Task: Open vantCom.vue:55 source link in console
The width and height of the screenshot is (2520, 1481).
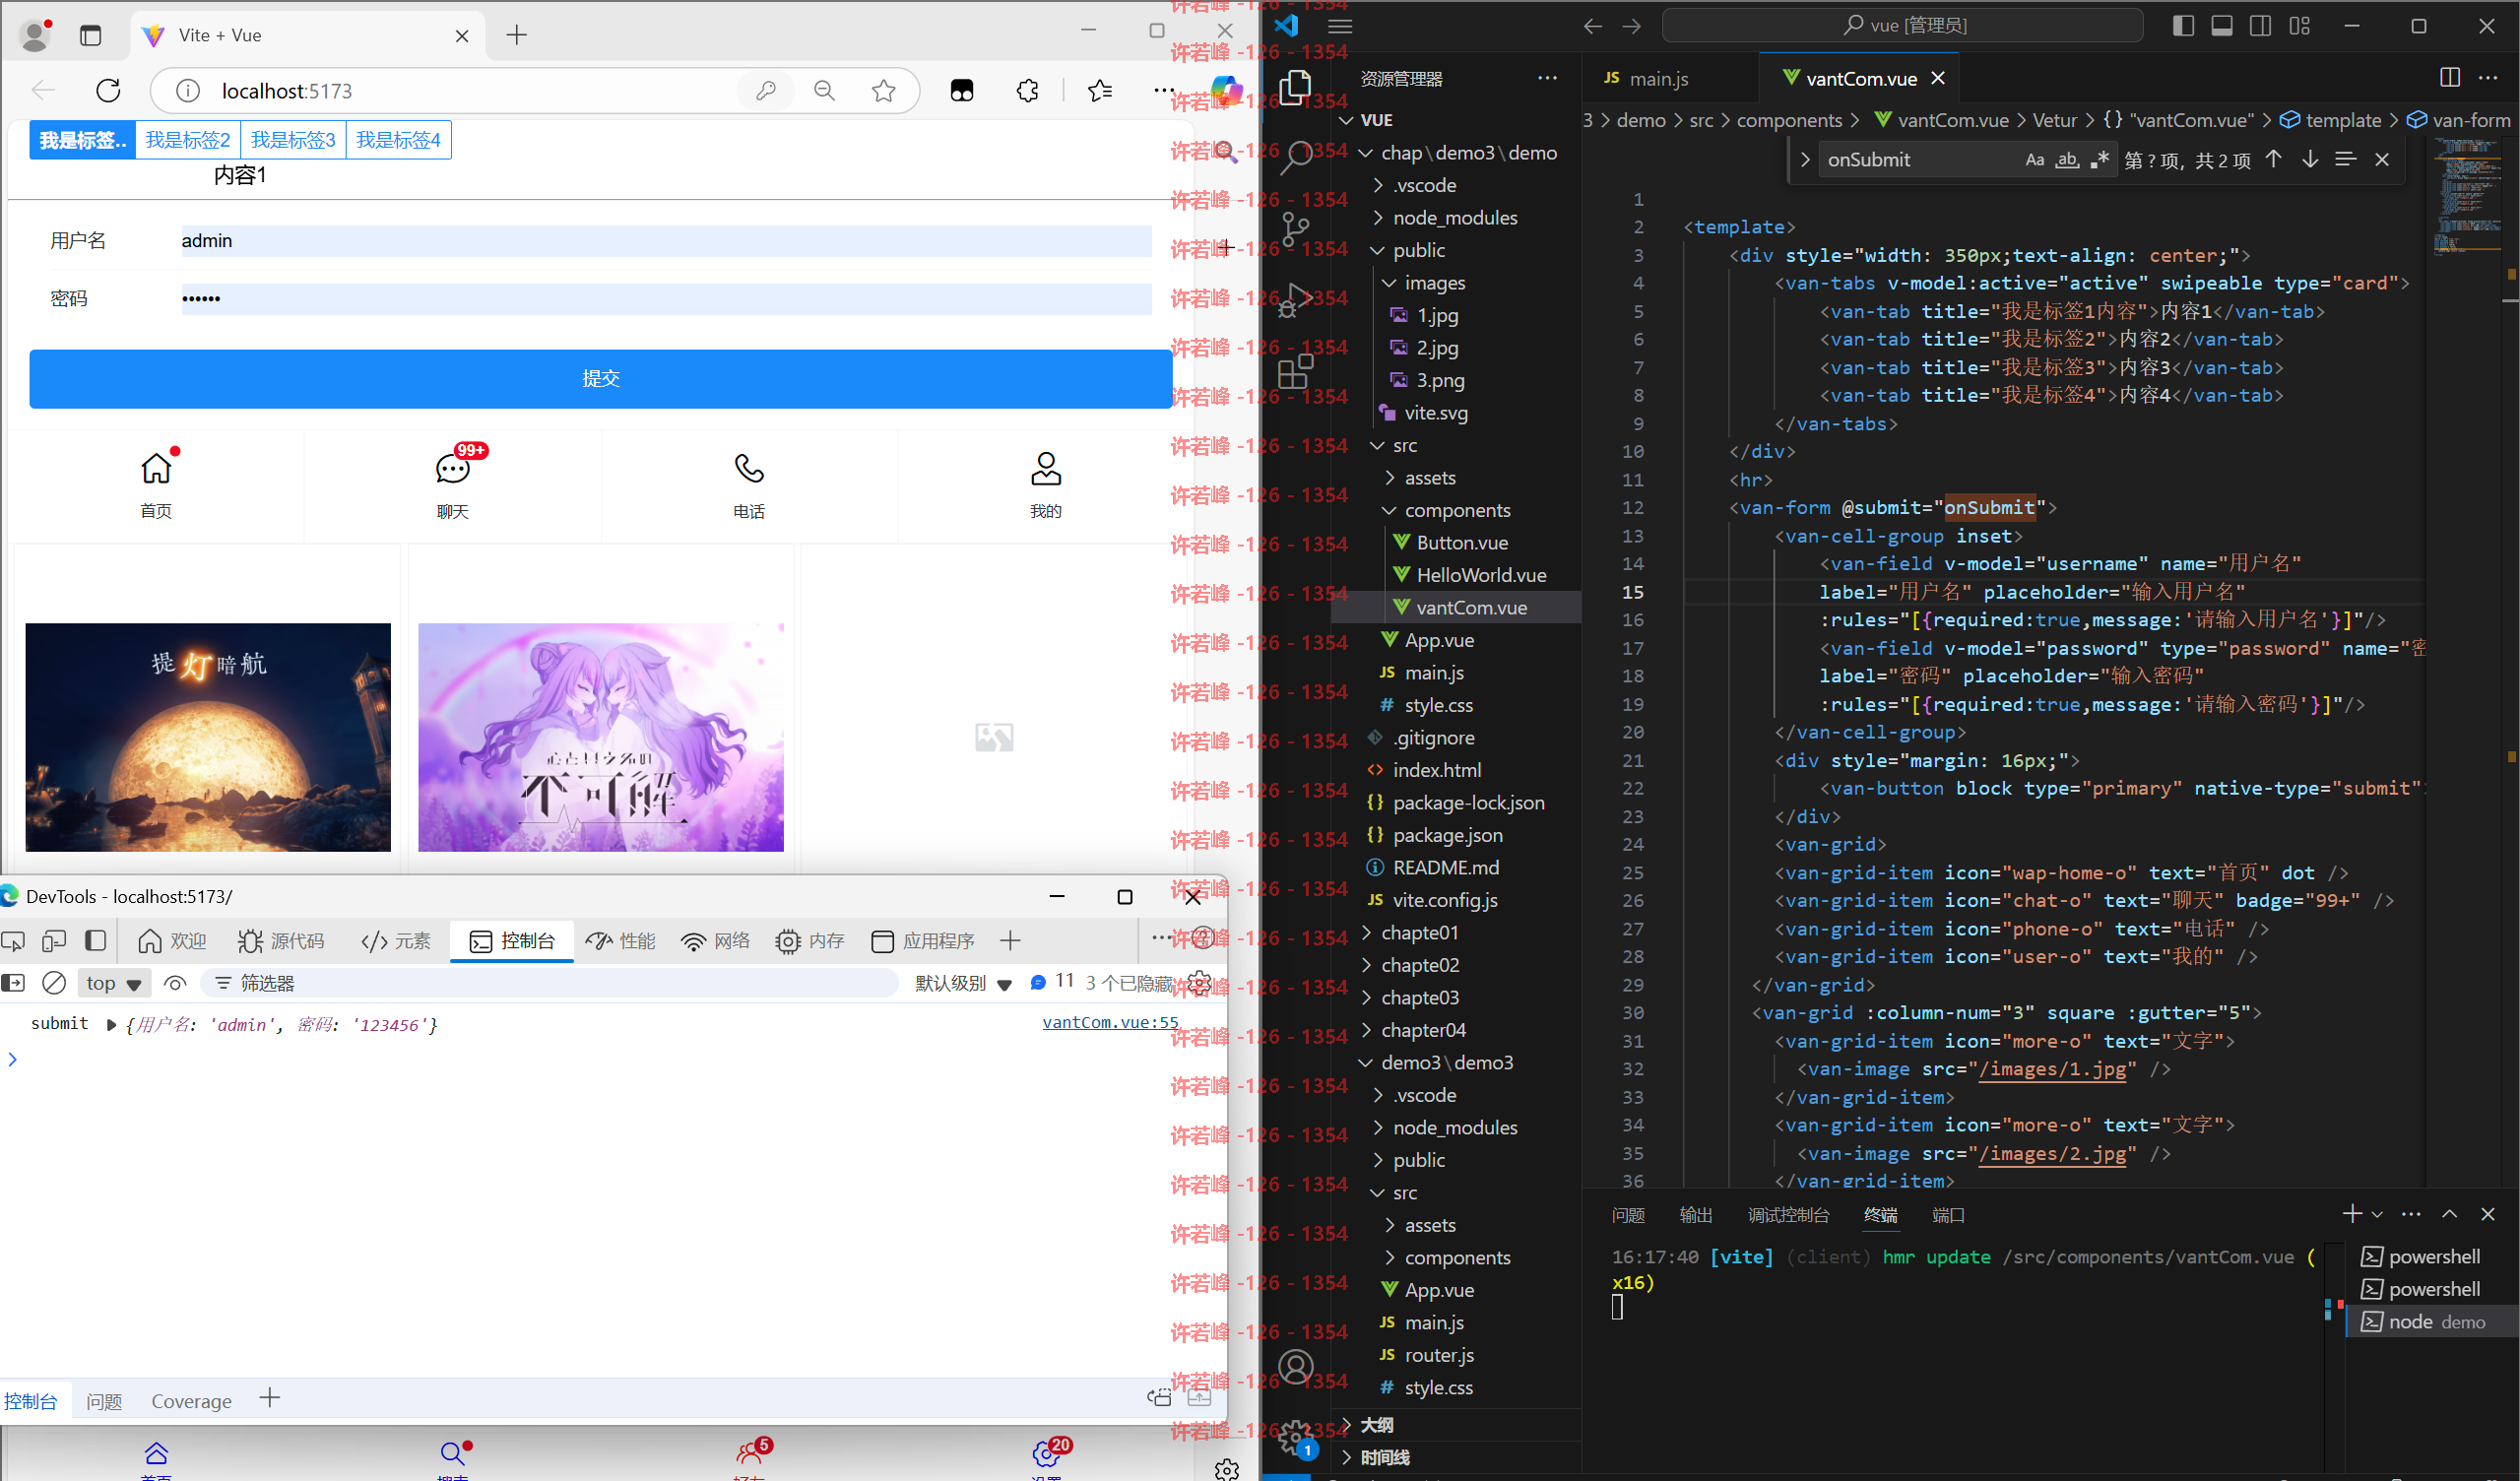Action: click(x=1110, y=1022)
